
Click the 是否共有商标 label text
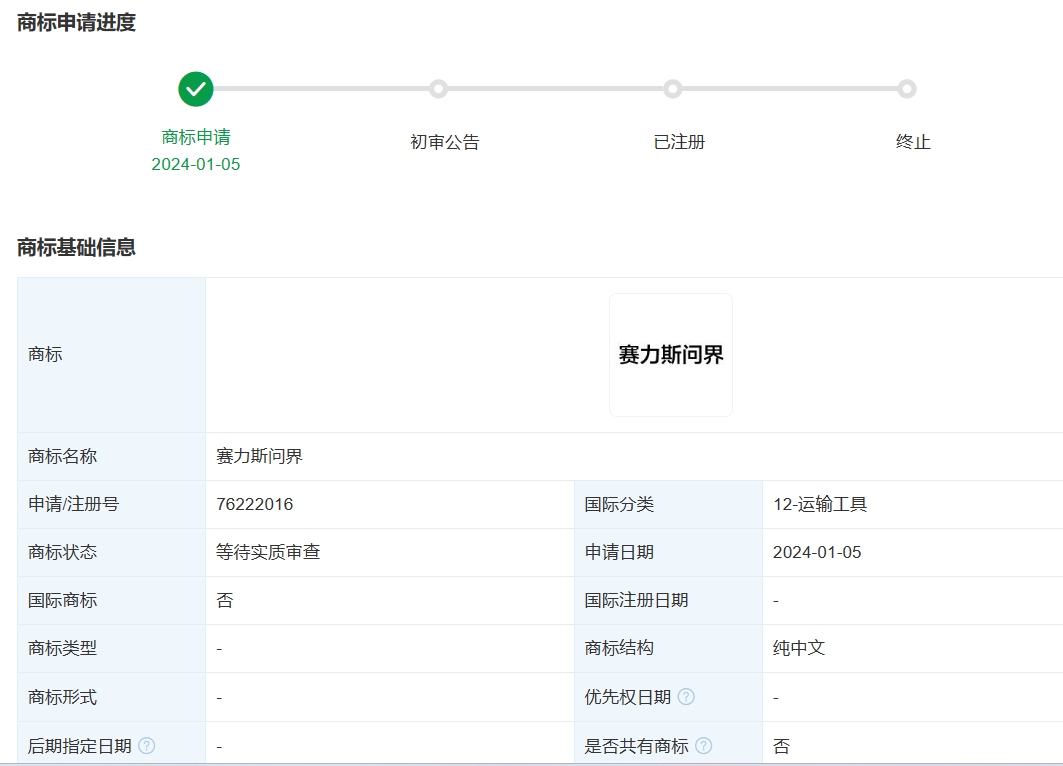pyautogui.click(x=637, y=746)
